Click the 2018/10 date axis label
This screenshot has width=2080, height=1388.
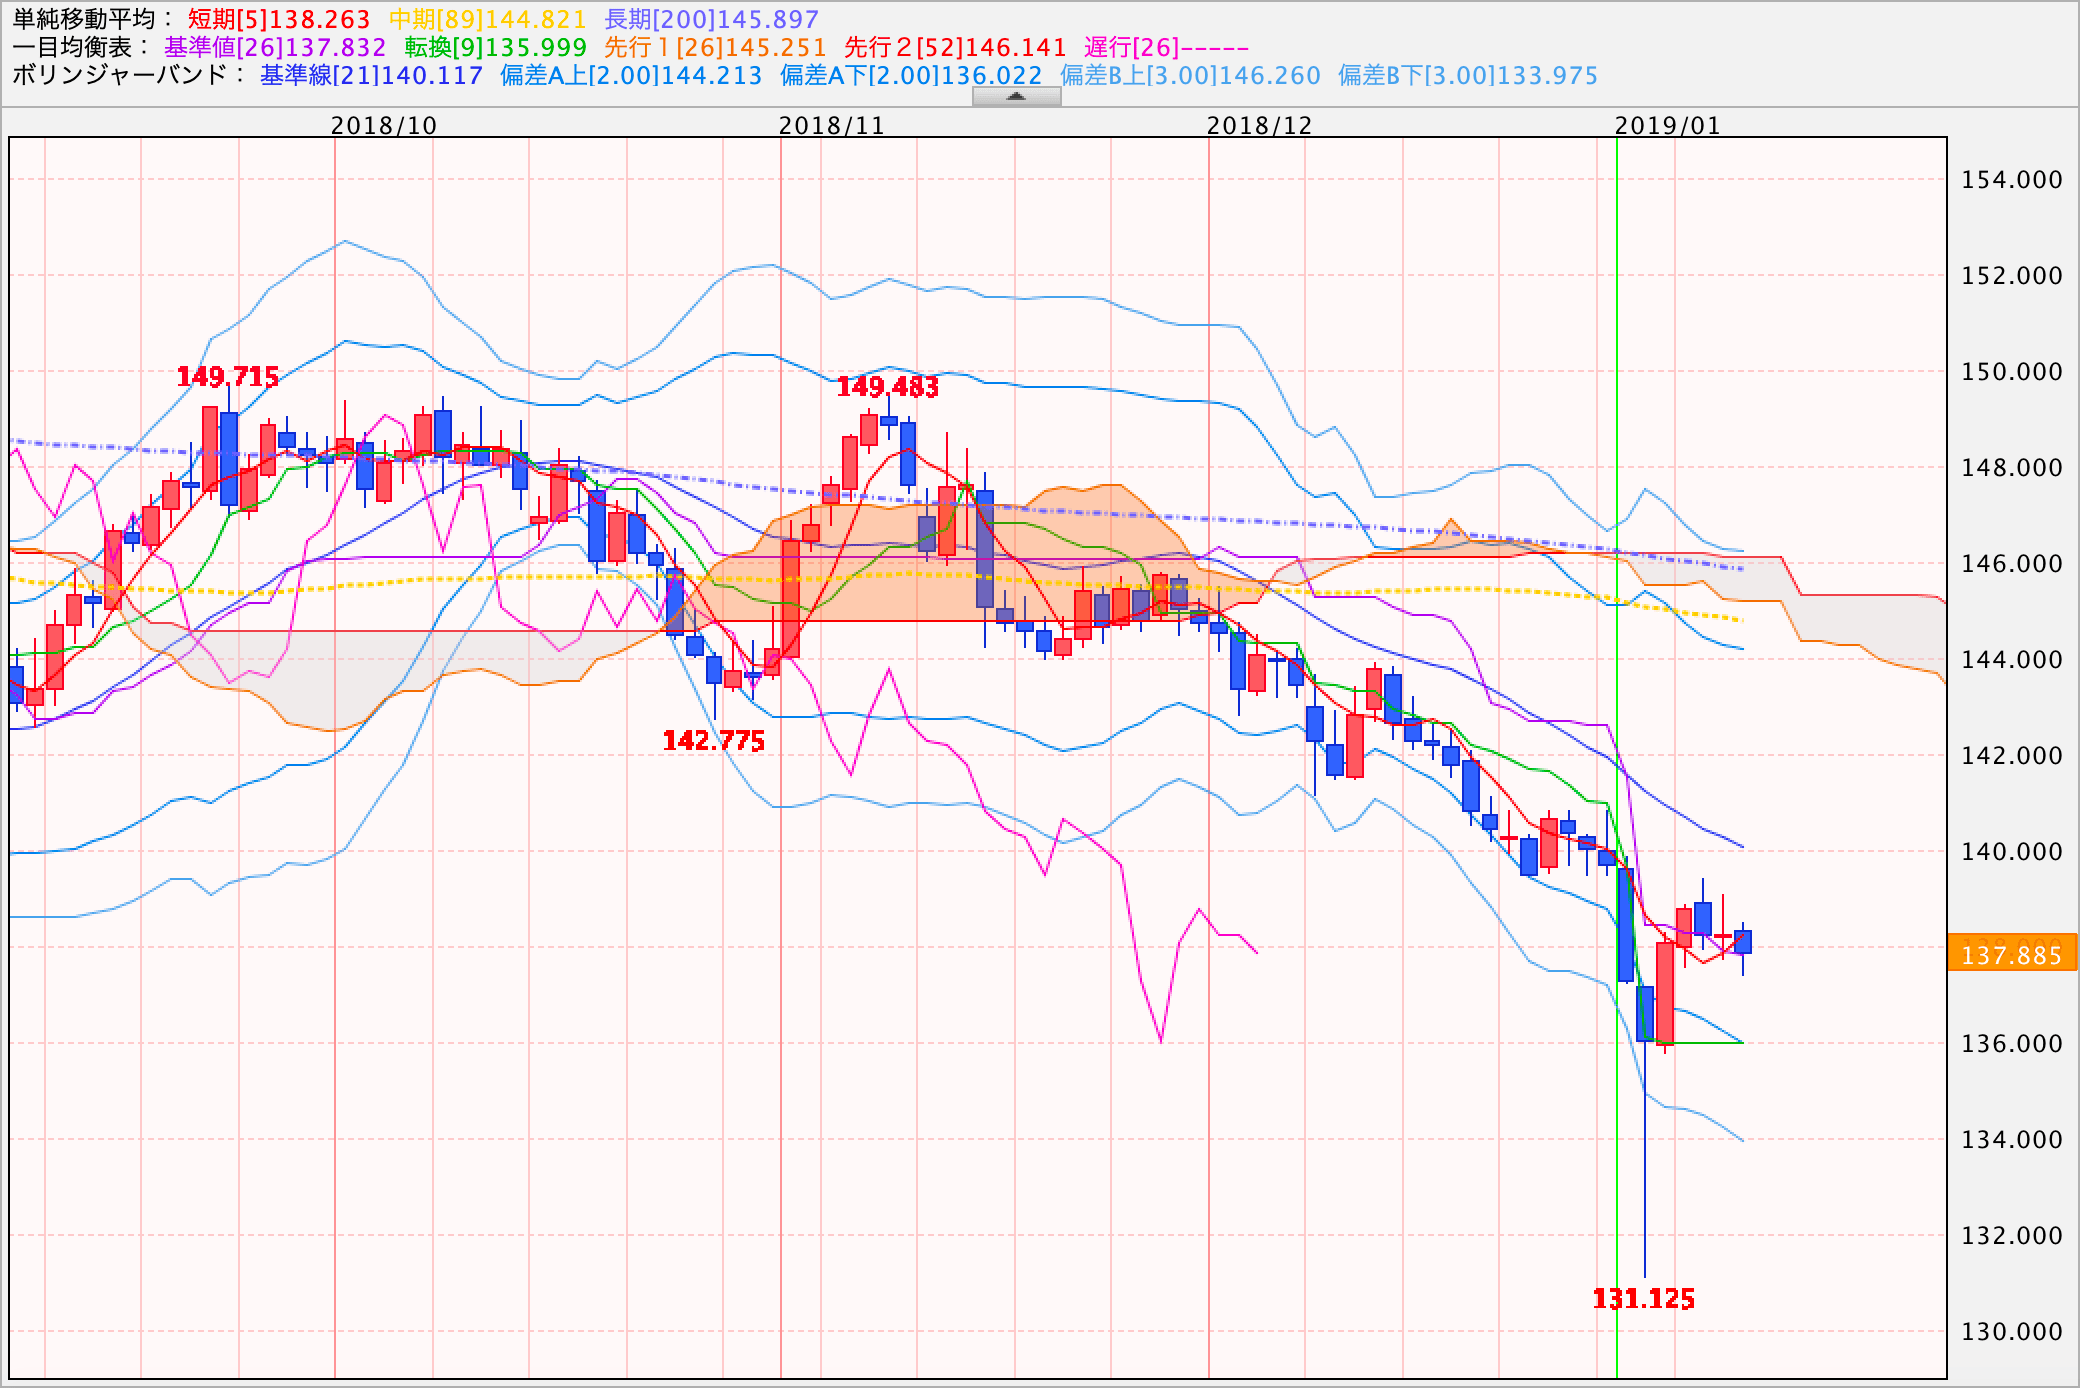(384, 125)
